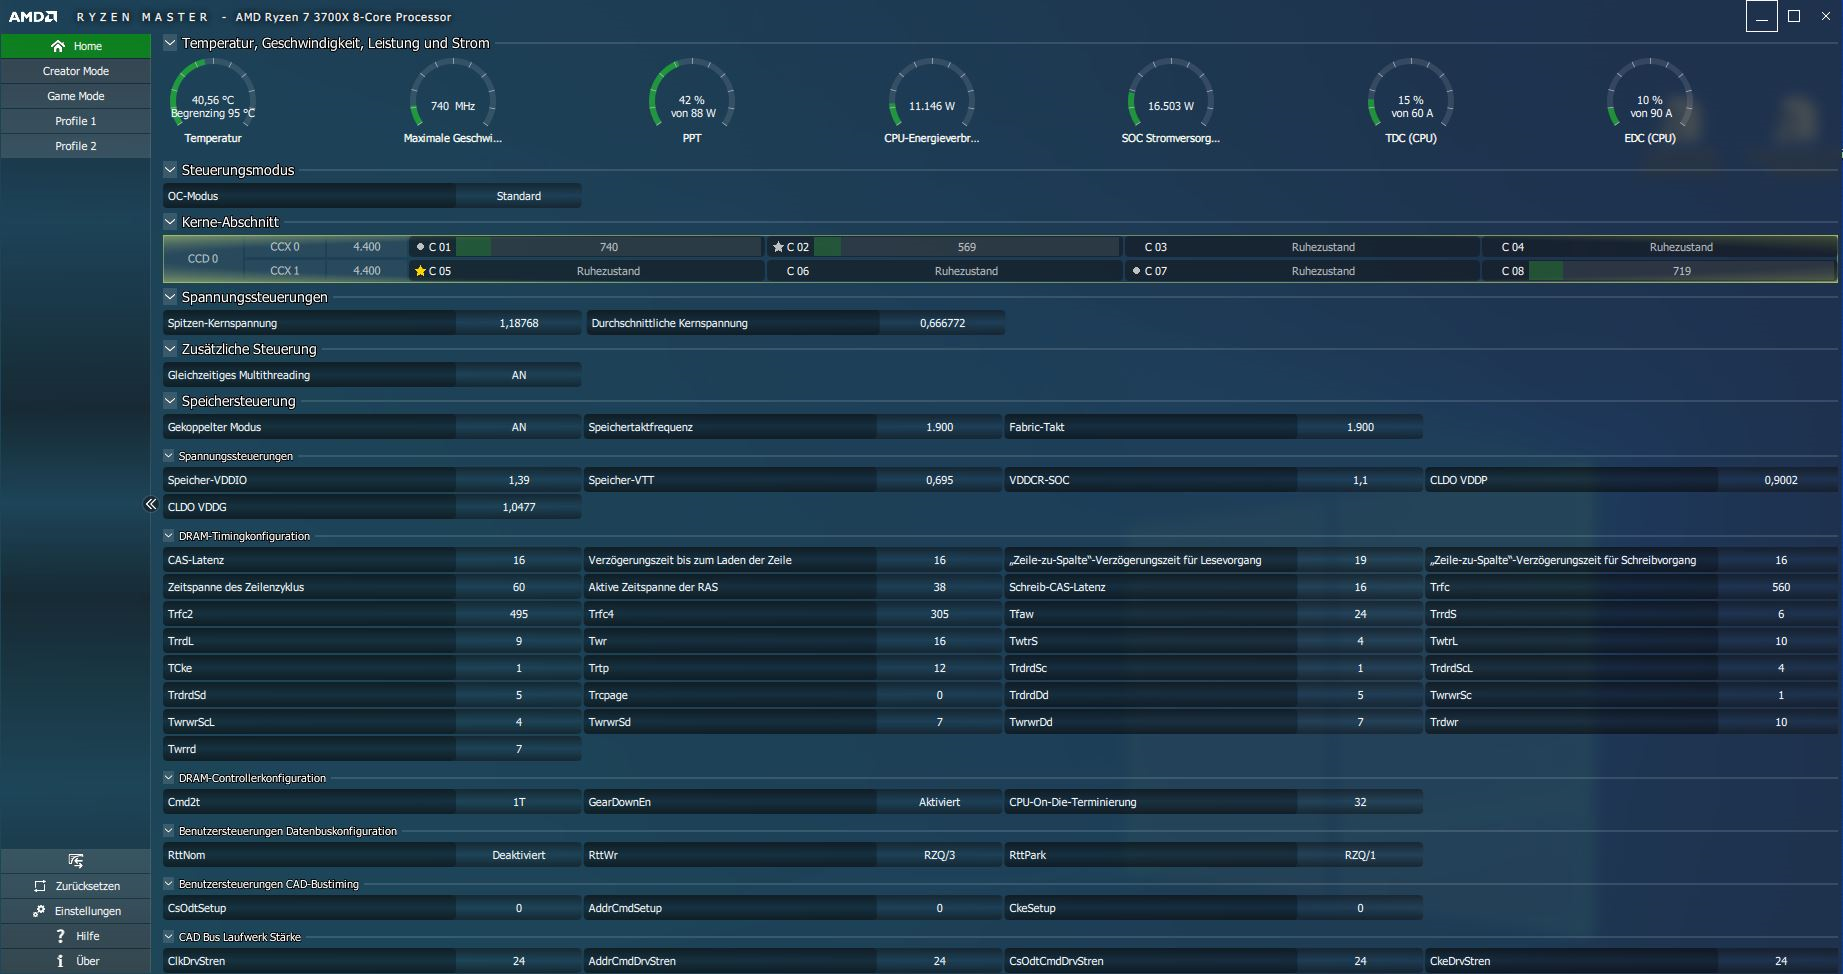Click the dot marker on core C 01
Viewport: 1843px width, 974px height.
(420, 247)
